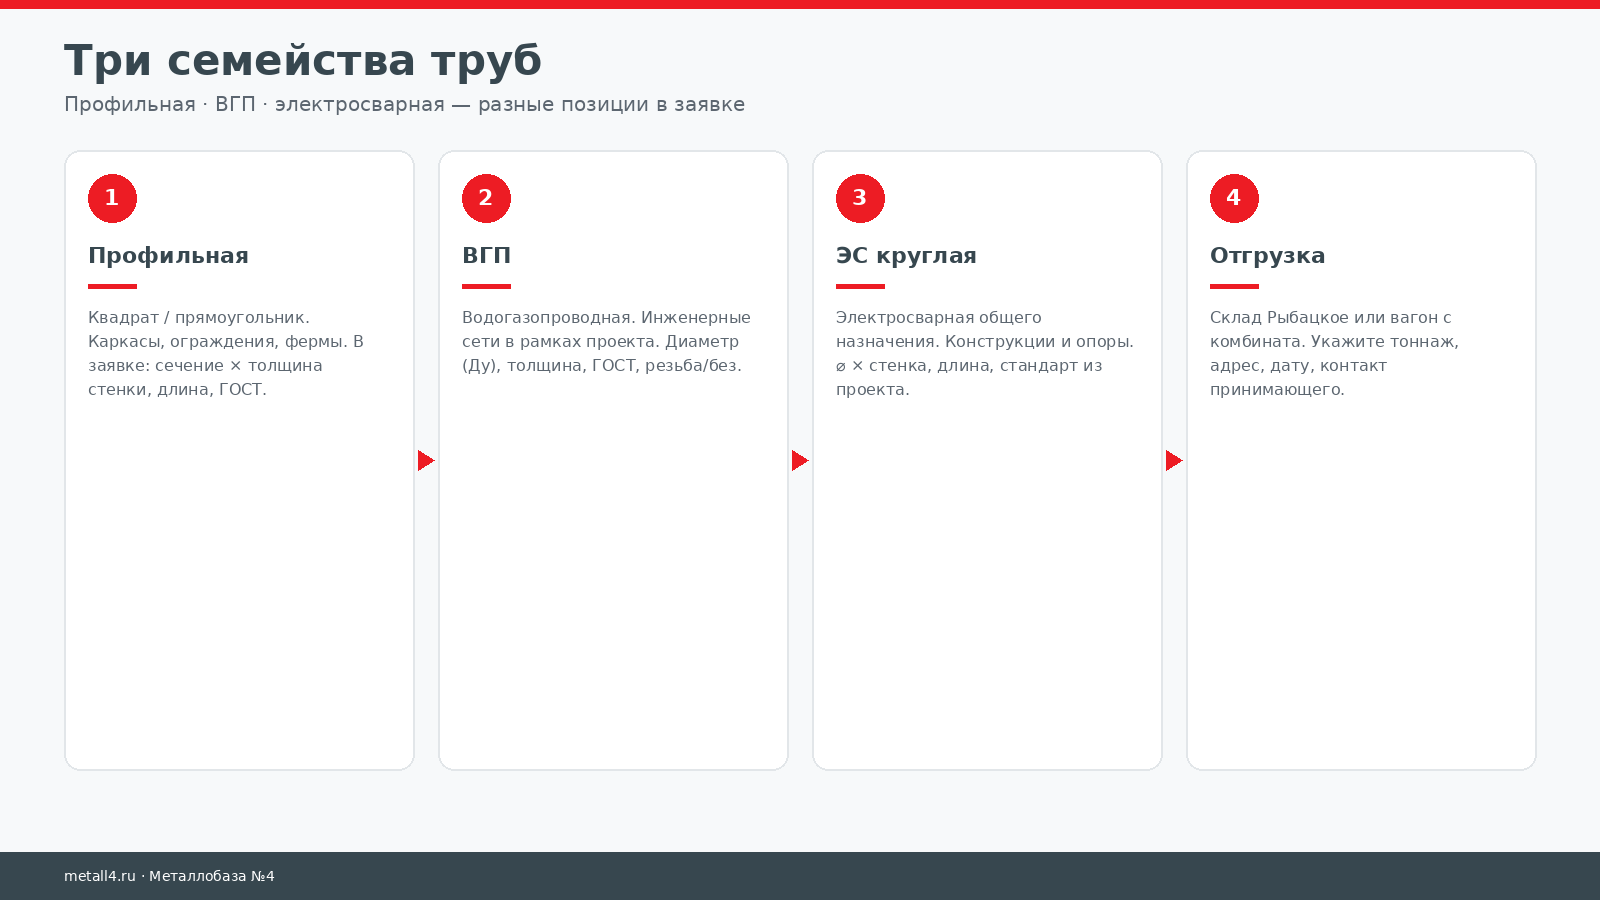The image size is (1600, 900).
Task: Select the number 4 badge above Отгрузка
Action: point(1234,198)
